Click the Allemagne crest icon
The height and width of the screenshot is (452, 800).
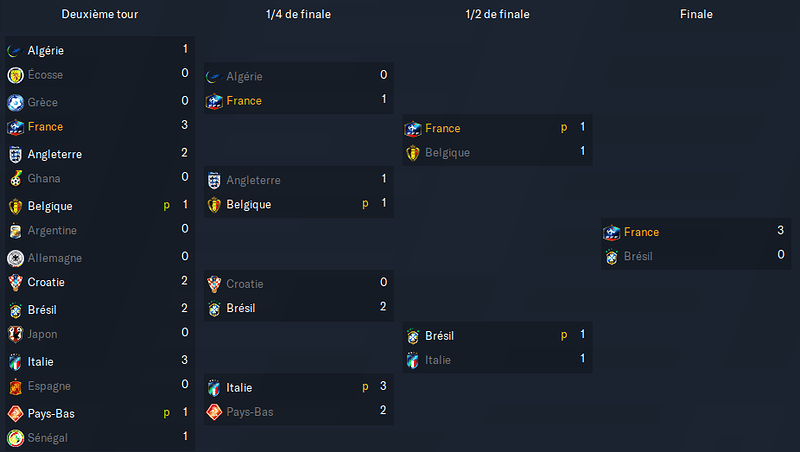(x=15, y=258)
